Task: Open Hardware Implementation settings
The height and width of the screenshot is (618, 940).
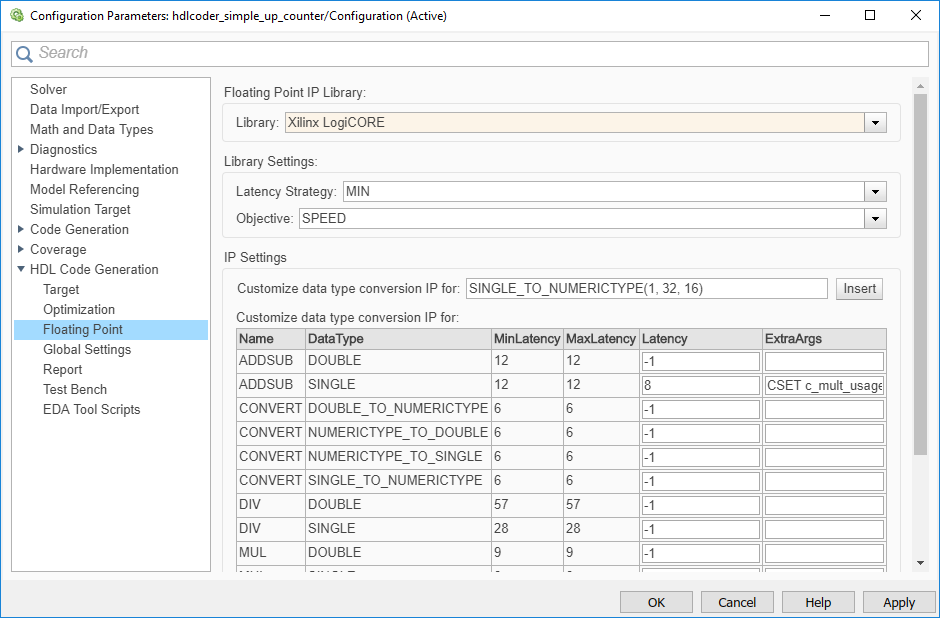Action: [104, 169]
